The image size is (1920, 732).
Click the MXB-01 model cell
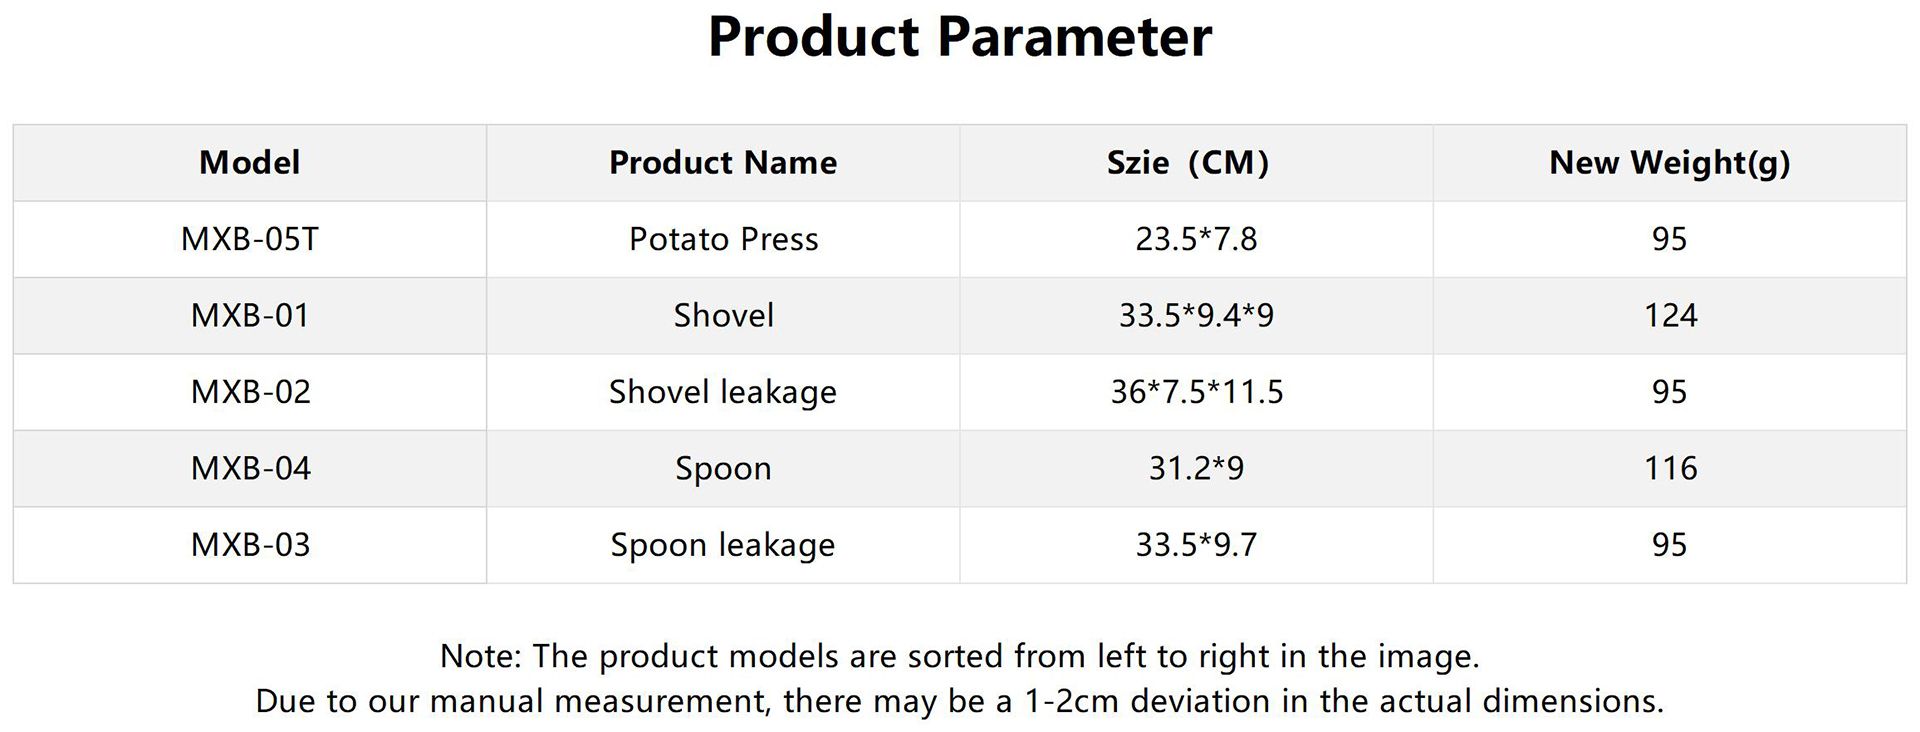click(249, 316)
